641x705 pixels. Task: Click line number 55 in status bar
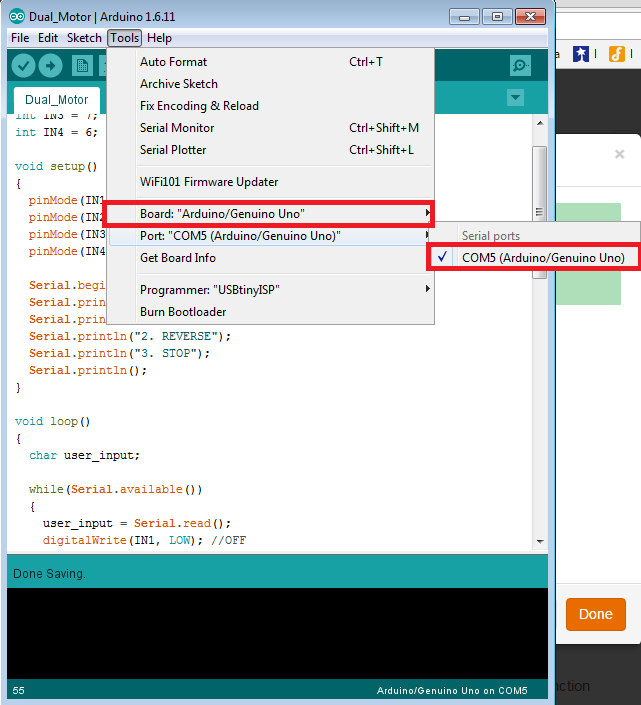click(x=18, y=691)
